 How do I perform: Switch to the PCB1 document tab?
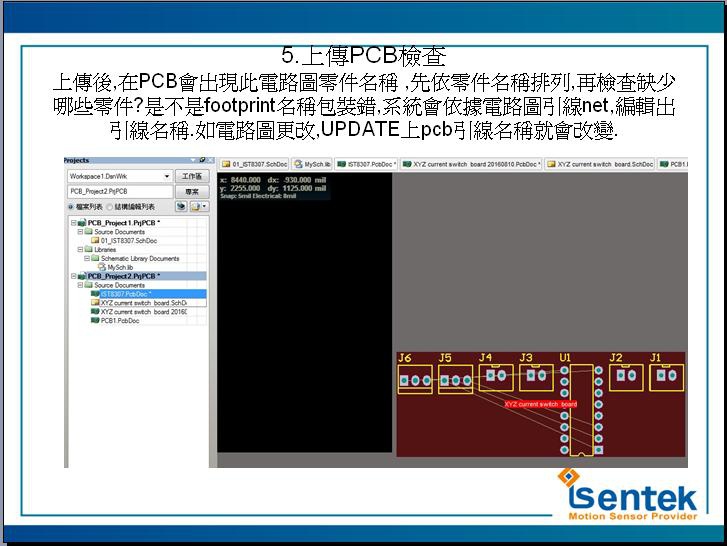coord(673,164)
